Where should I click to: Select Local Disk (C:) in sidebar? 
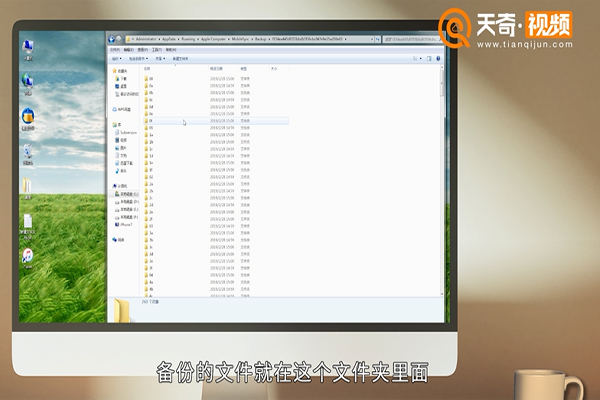(x=127, y=193)
